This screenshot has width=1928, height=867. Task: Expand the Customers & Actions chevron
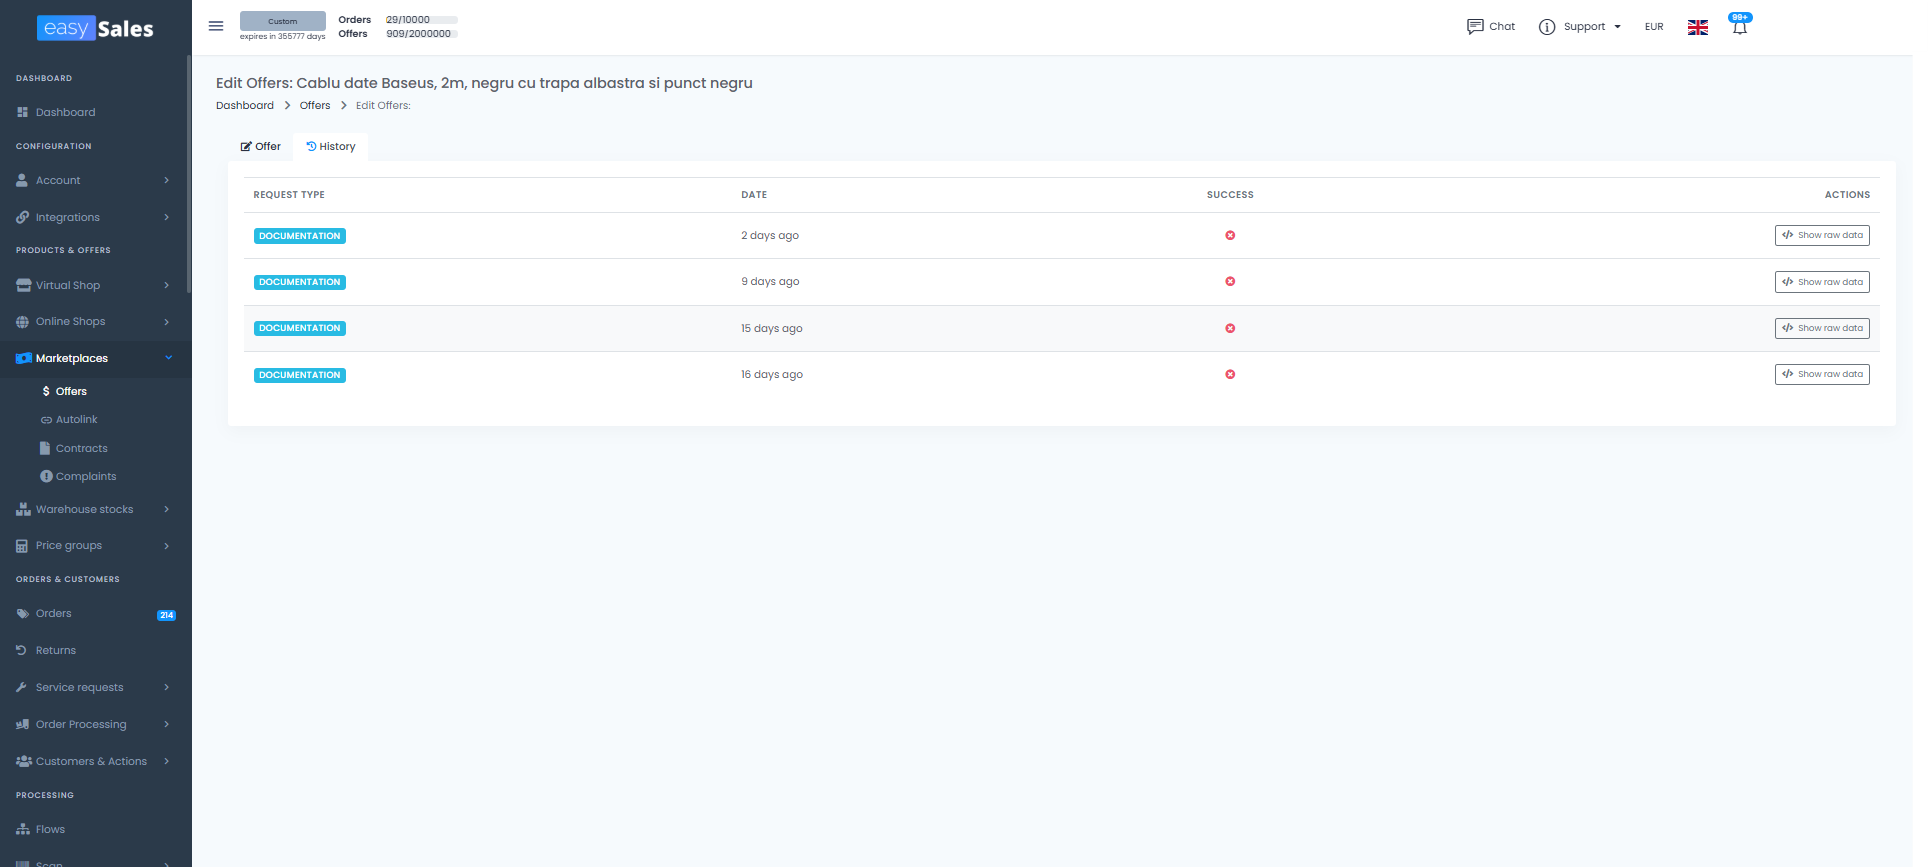[167, 761]
